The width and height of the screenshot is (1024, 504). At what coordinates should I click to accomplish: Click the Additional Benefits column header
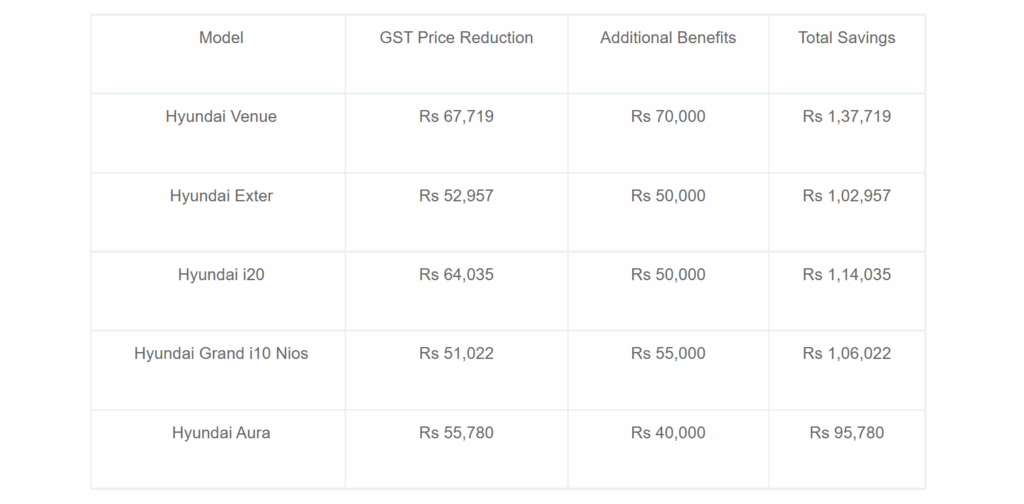click(x=668, y=38)
